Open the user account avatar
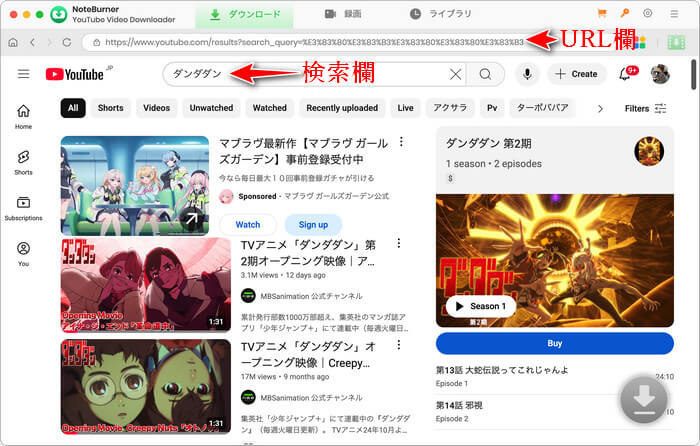 pyautogui.click(x=660, y=74)
